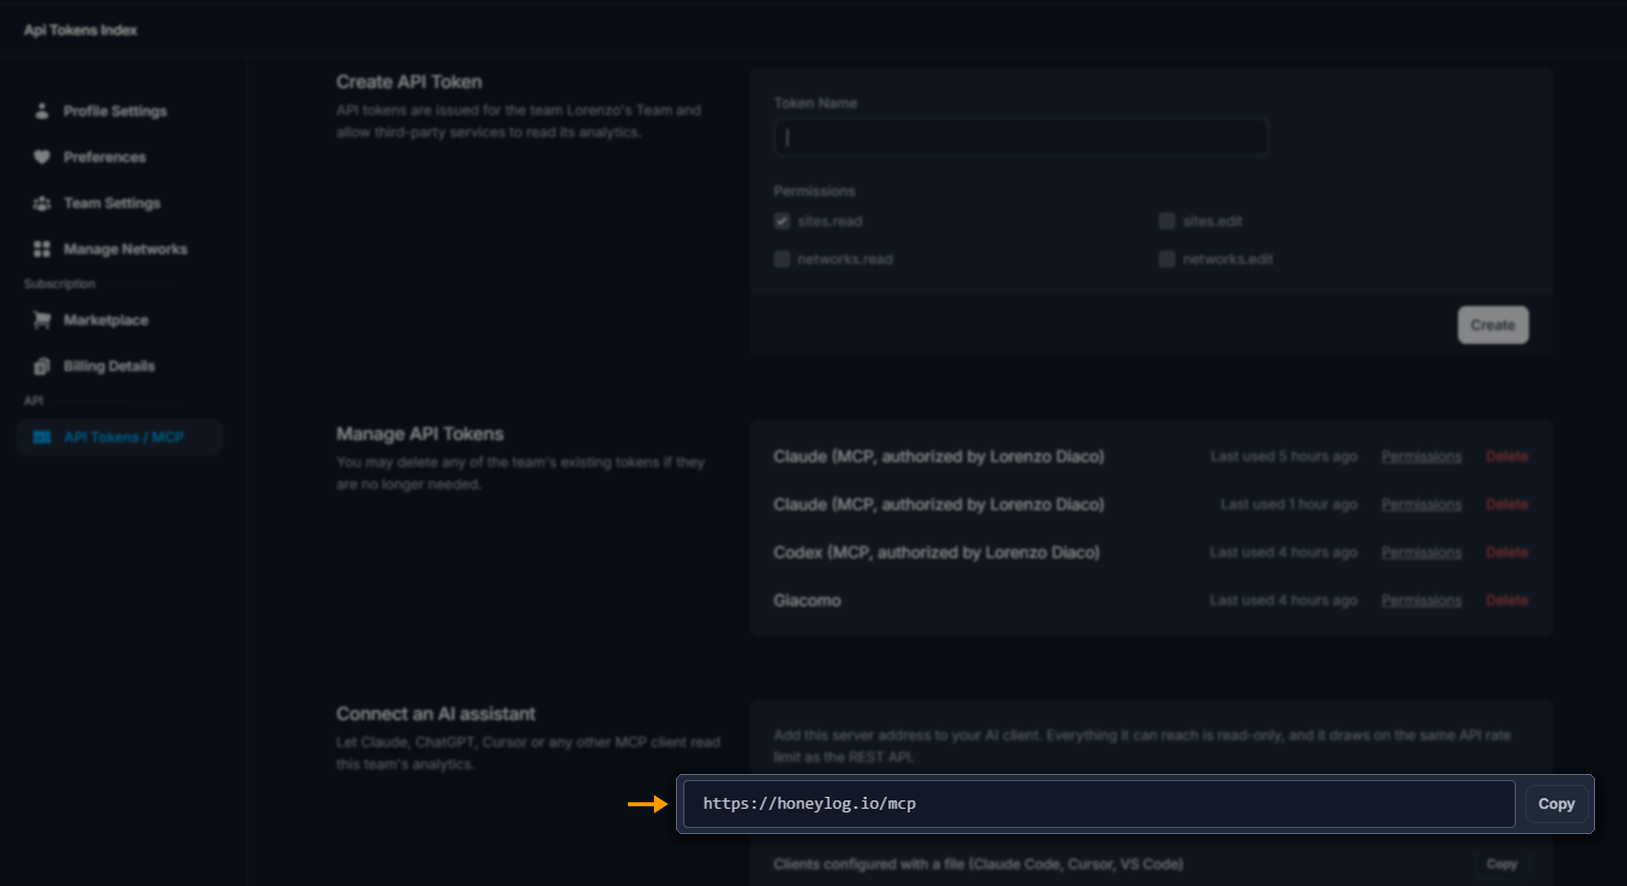Click the API Tokens / MCP icon
Viewport: 1627px width, 886px height.
[x=41, y=437]
